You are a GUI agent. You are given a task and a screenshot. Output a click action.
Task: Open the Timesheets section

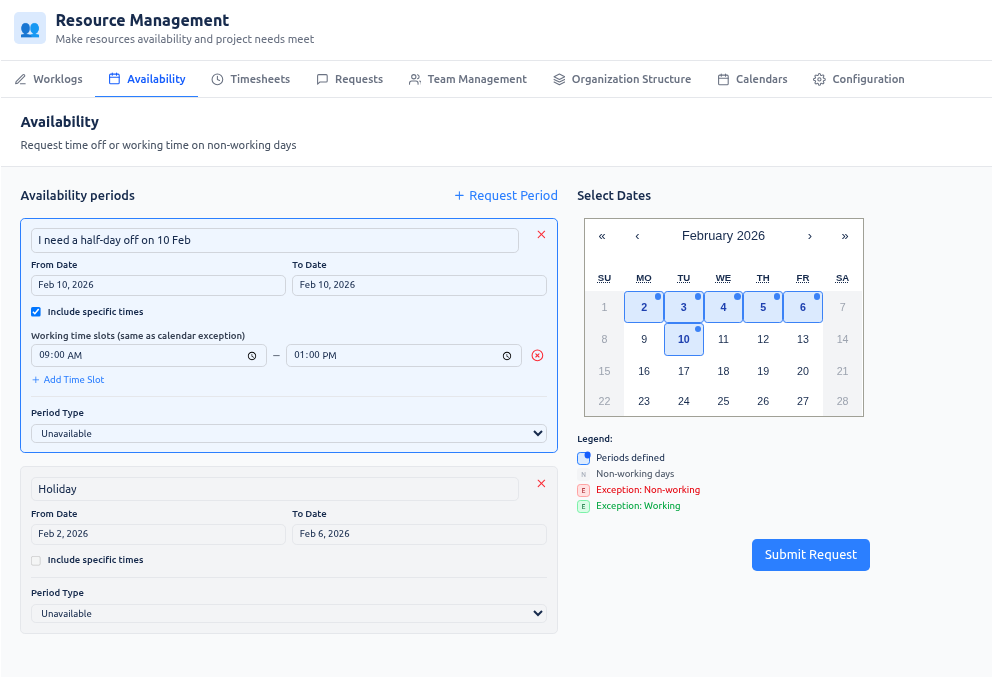pyautogui.click(x=250, y=78)
